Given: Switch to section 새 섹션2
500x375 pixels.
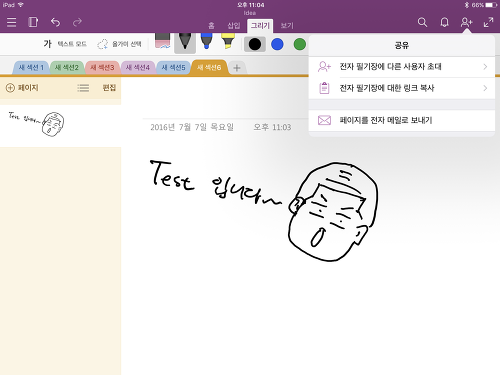Looking at the screenshot, I should pos(67,68).
